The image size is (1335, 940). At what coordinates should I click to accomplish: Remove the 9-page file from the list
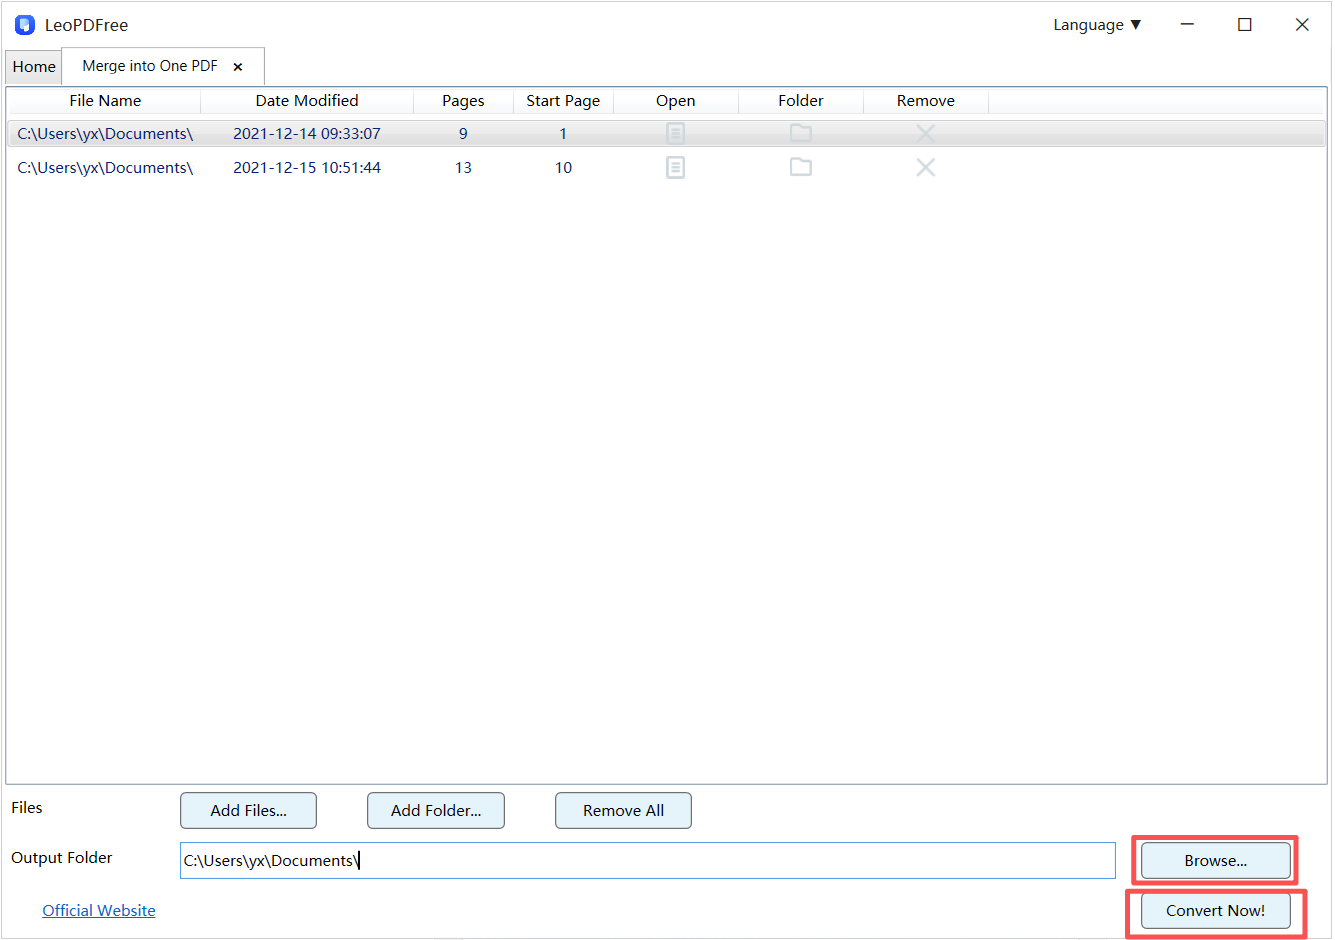tap(926, 133)
